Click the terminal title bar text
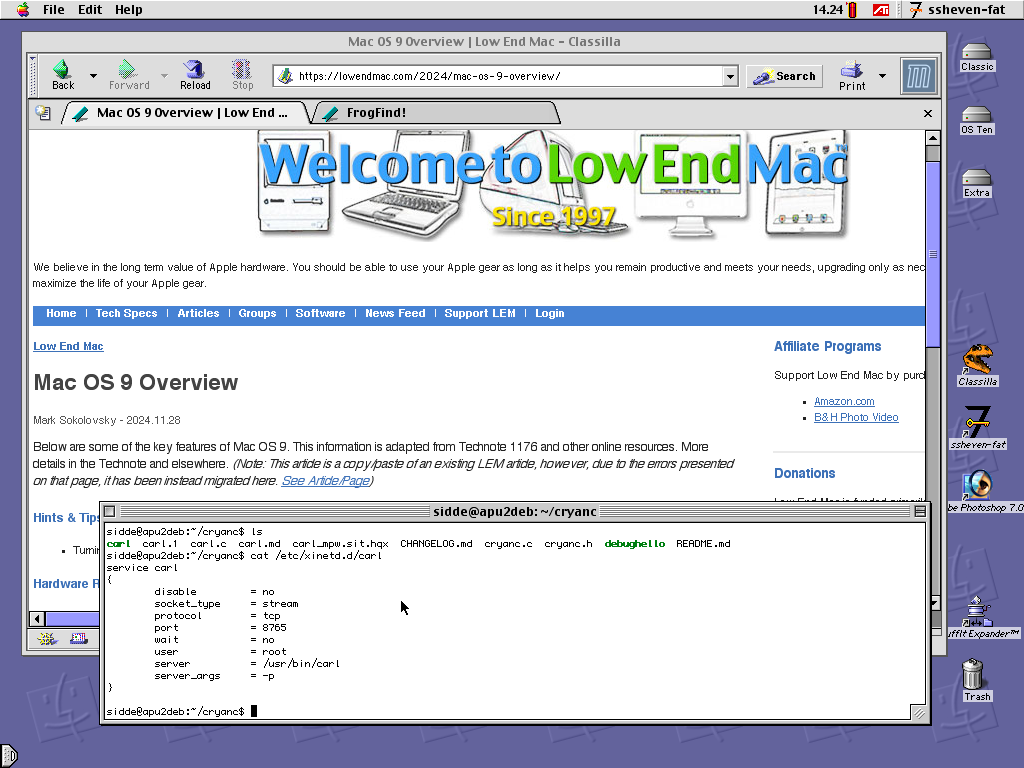This screenshot has height=768, width=1024. 515,511
